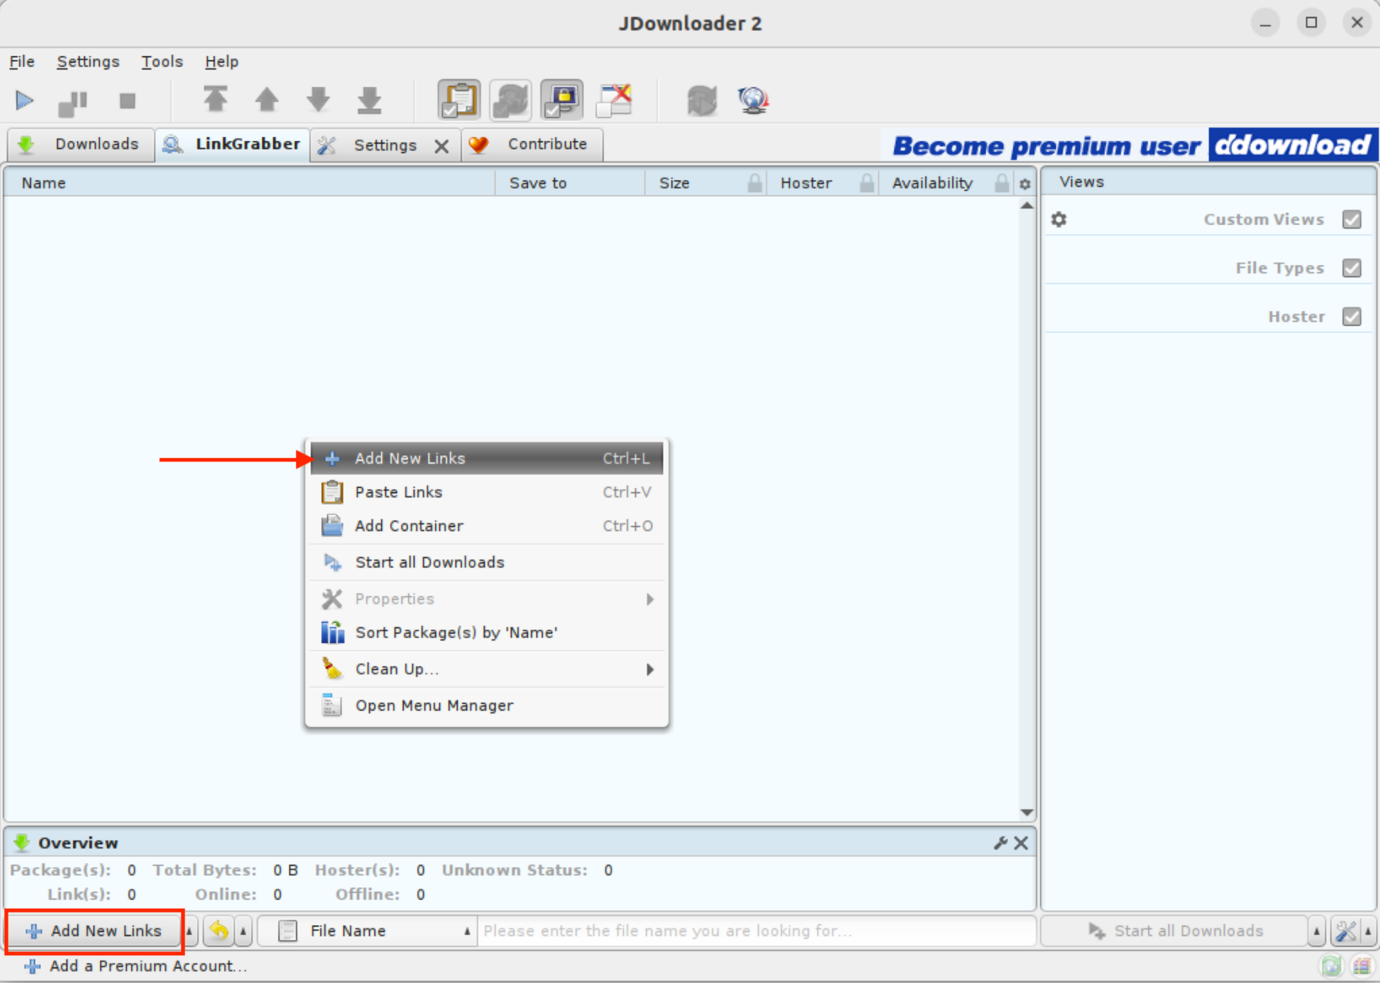Click the move-to-top arrow icon
Screen dimensions: 1380x983
coord(215,100)
